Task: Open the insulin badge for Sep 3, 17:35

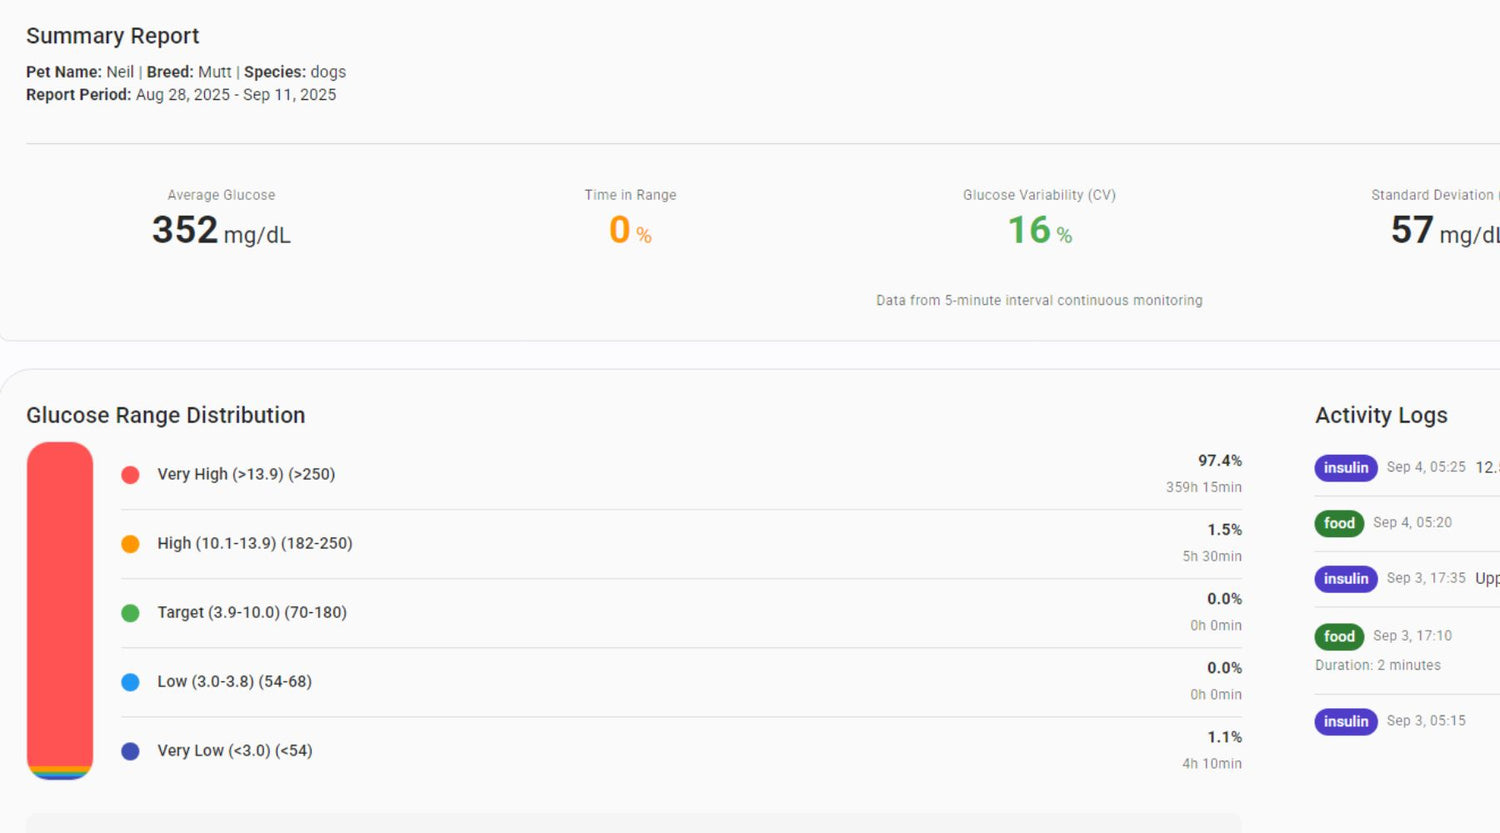Action: (1345, 579)
